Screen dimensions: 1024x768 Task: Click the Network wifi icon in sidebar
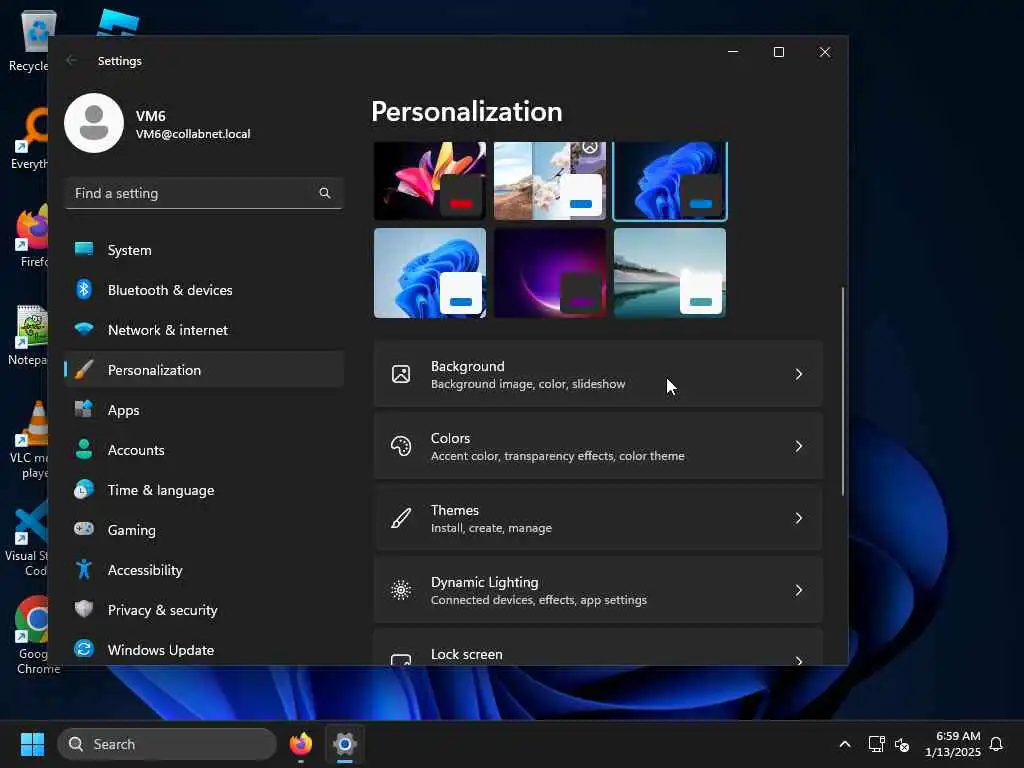pyautogui.click(x=84, y=328)
